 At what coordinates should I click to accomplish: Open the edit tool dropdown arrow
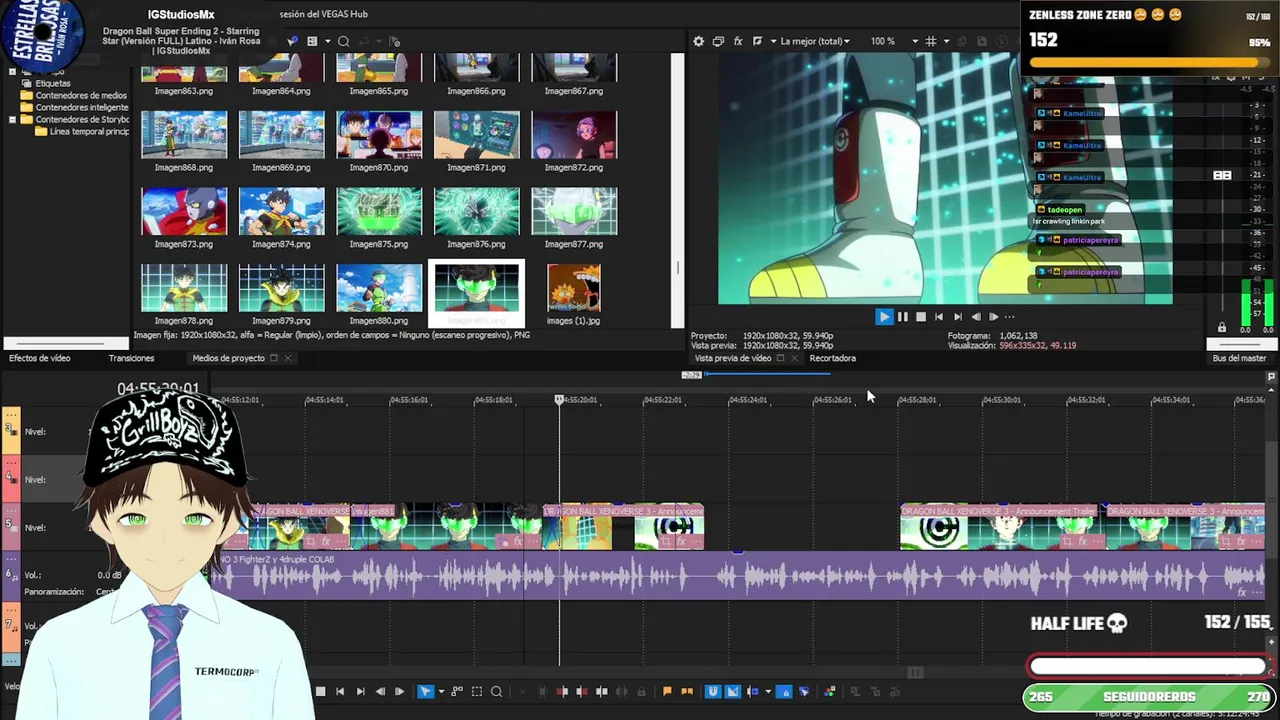[x=440, y=691]
